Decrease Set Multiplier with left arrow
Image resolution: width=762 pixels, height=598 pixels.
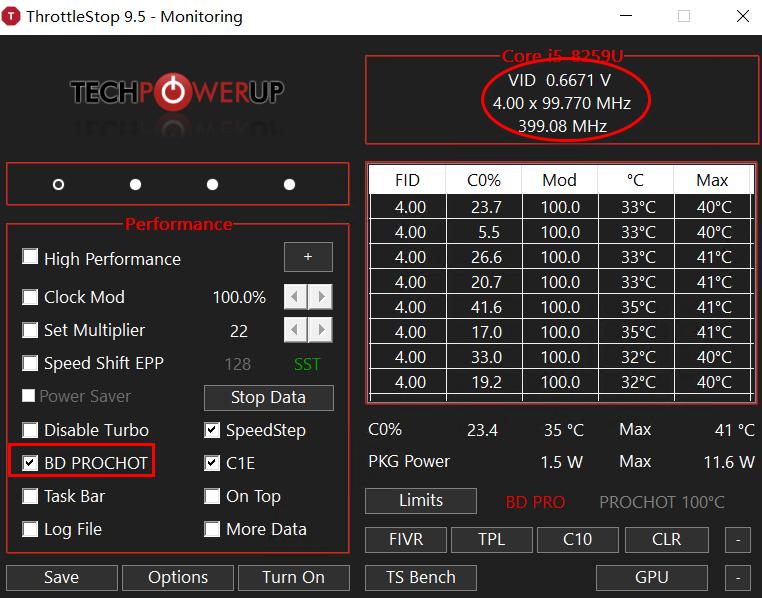coord(295,330)
